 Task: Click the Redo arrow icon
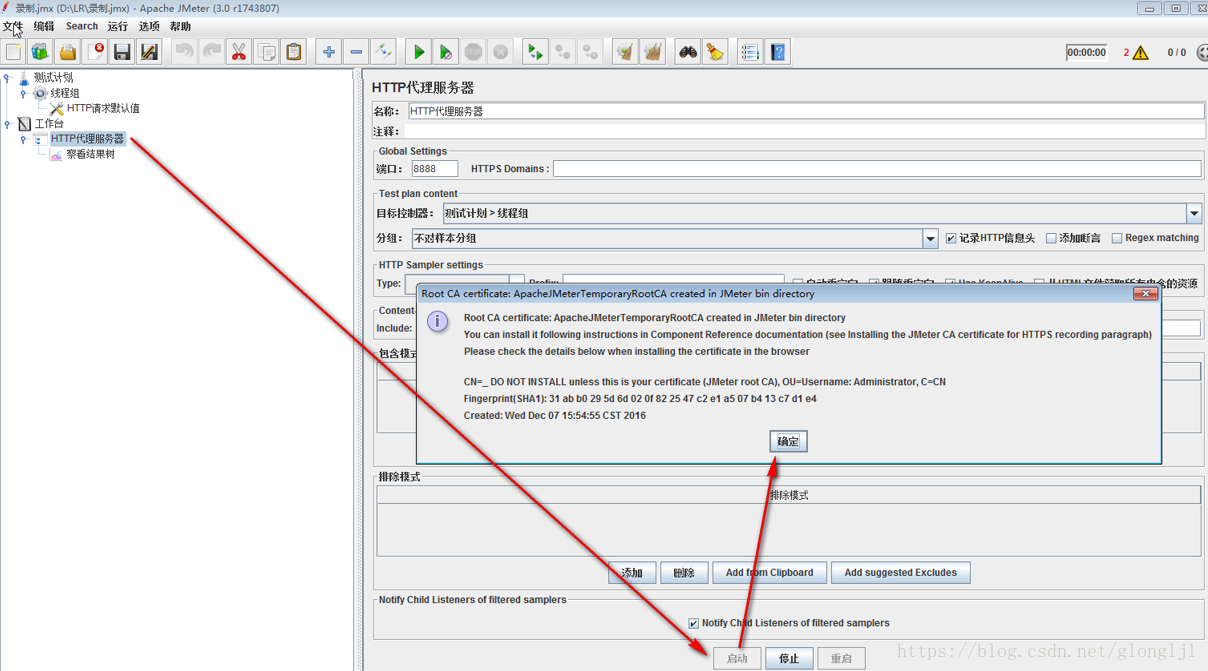click(211, 52)
